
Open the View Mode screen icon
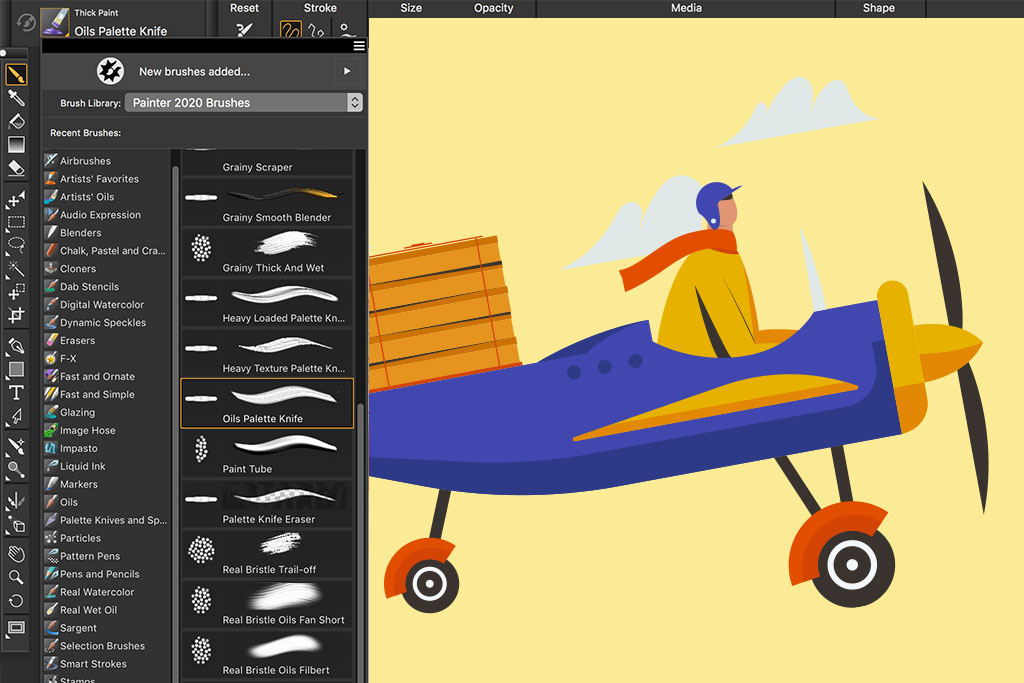pos(16,628)
